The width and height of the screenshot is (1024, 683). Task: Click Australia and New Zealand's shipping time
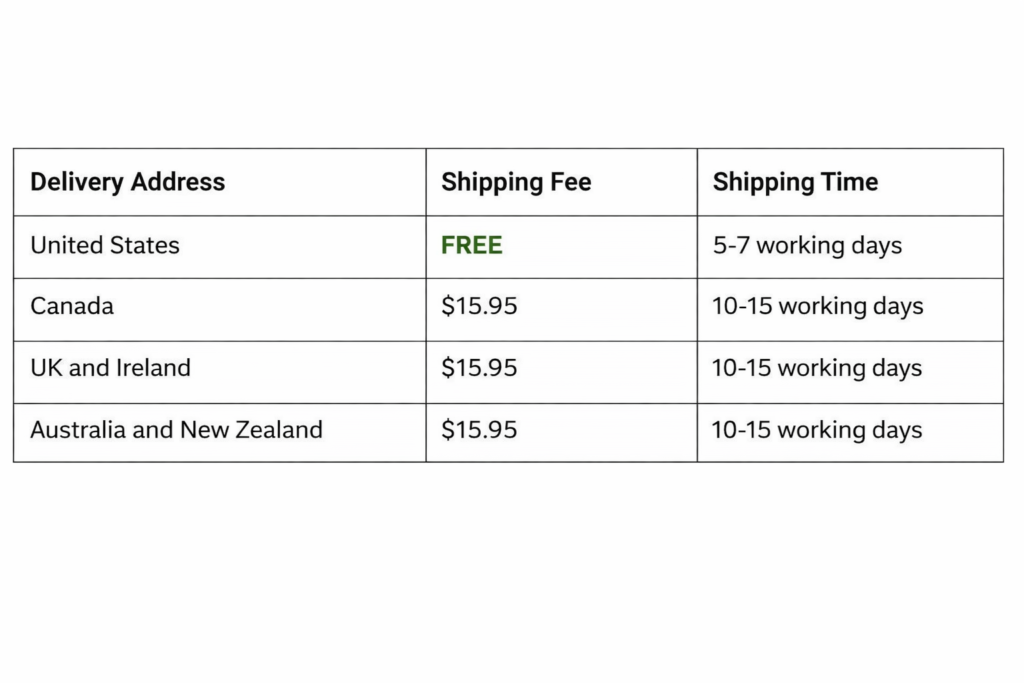[x=817, y=430]
